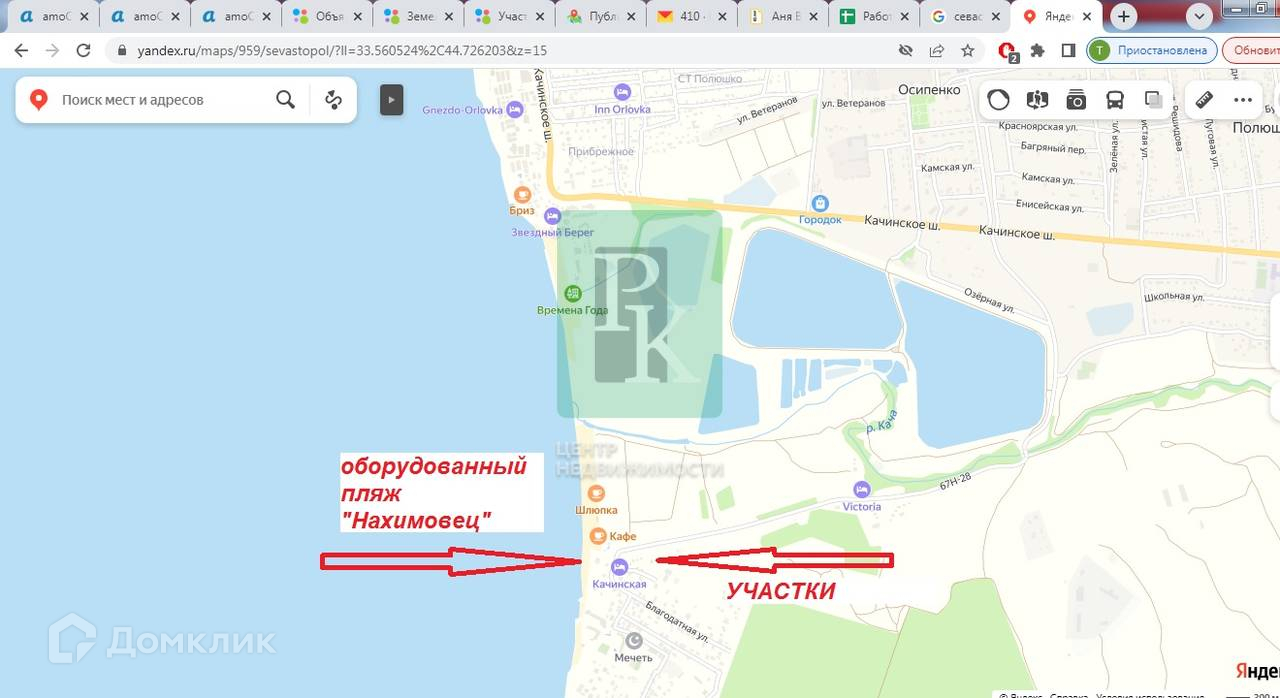
Task: Open the three-dots more tools menu
Action: (1243, 99)
